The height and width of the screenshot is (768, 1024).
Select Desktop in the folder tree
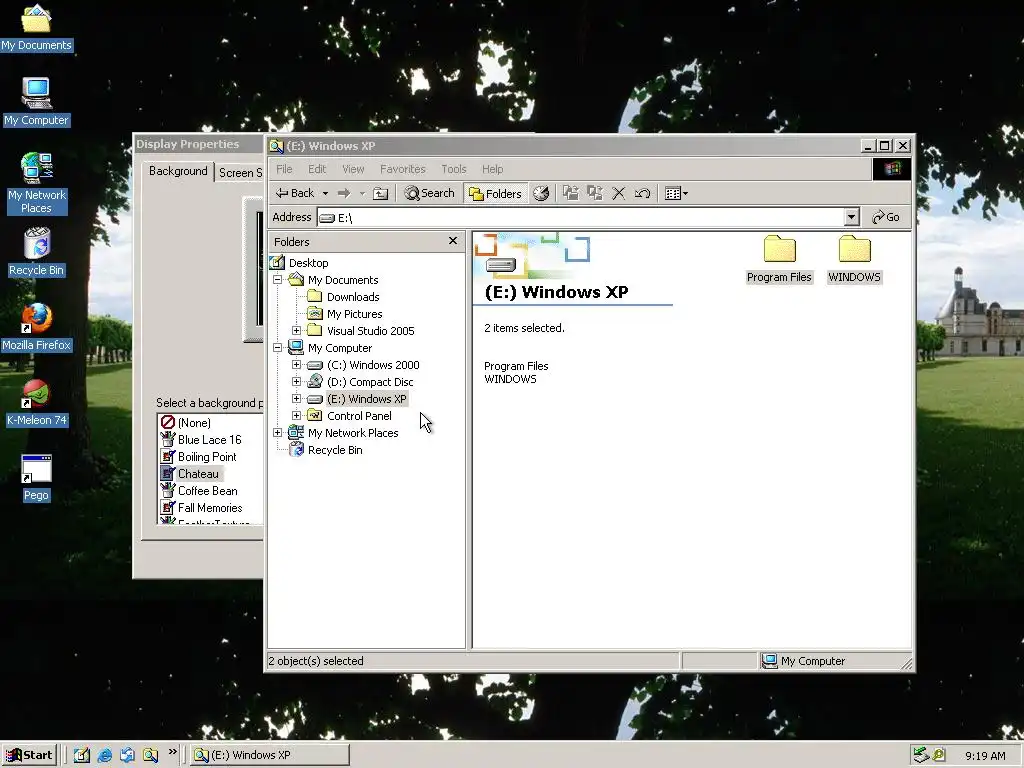308,263
